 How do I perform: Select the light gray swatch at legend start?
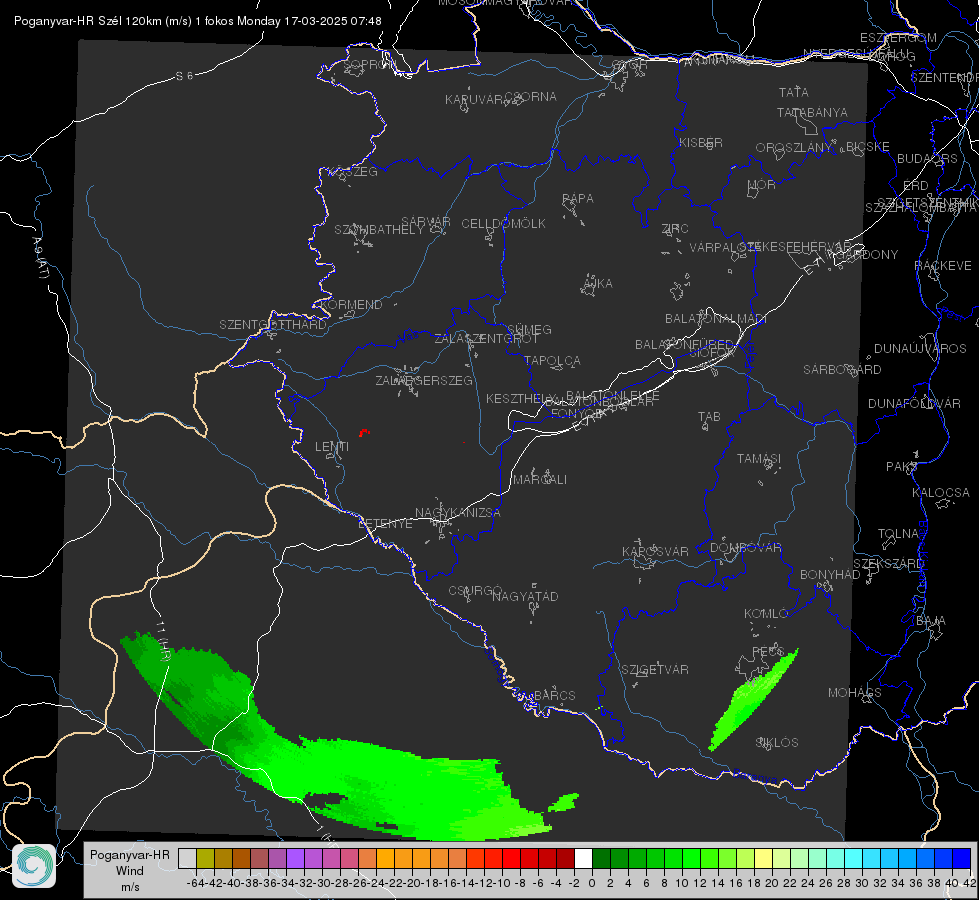(187, 858)
